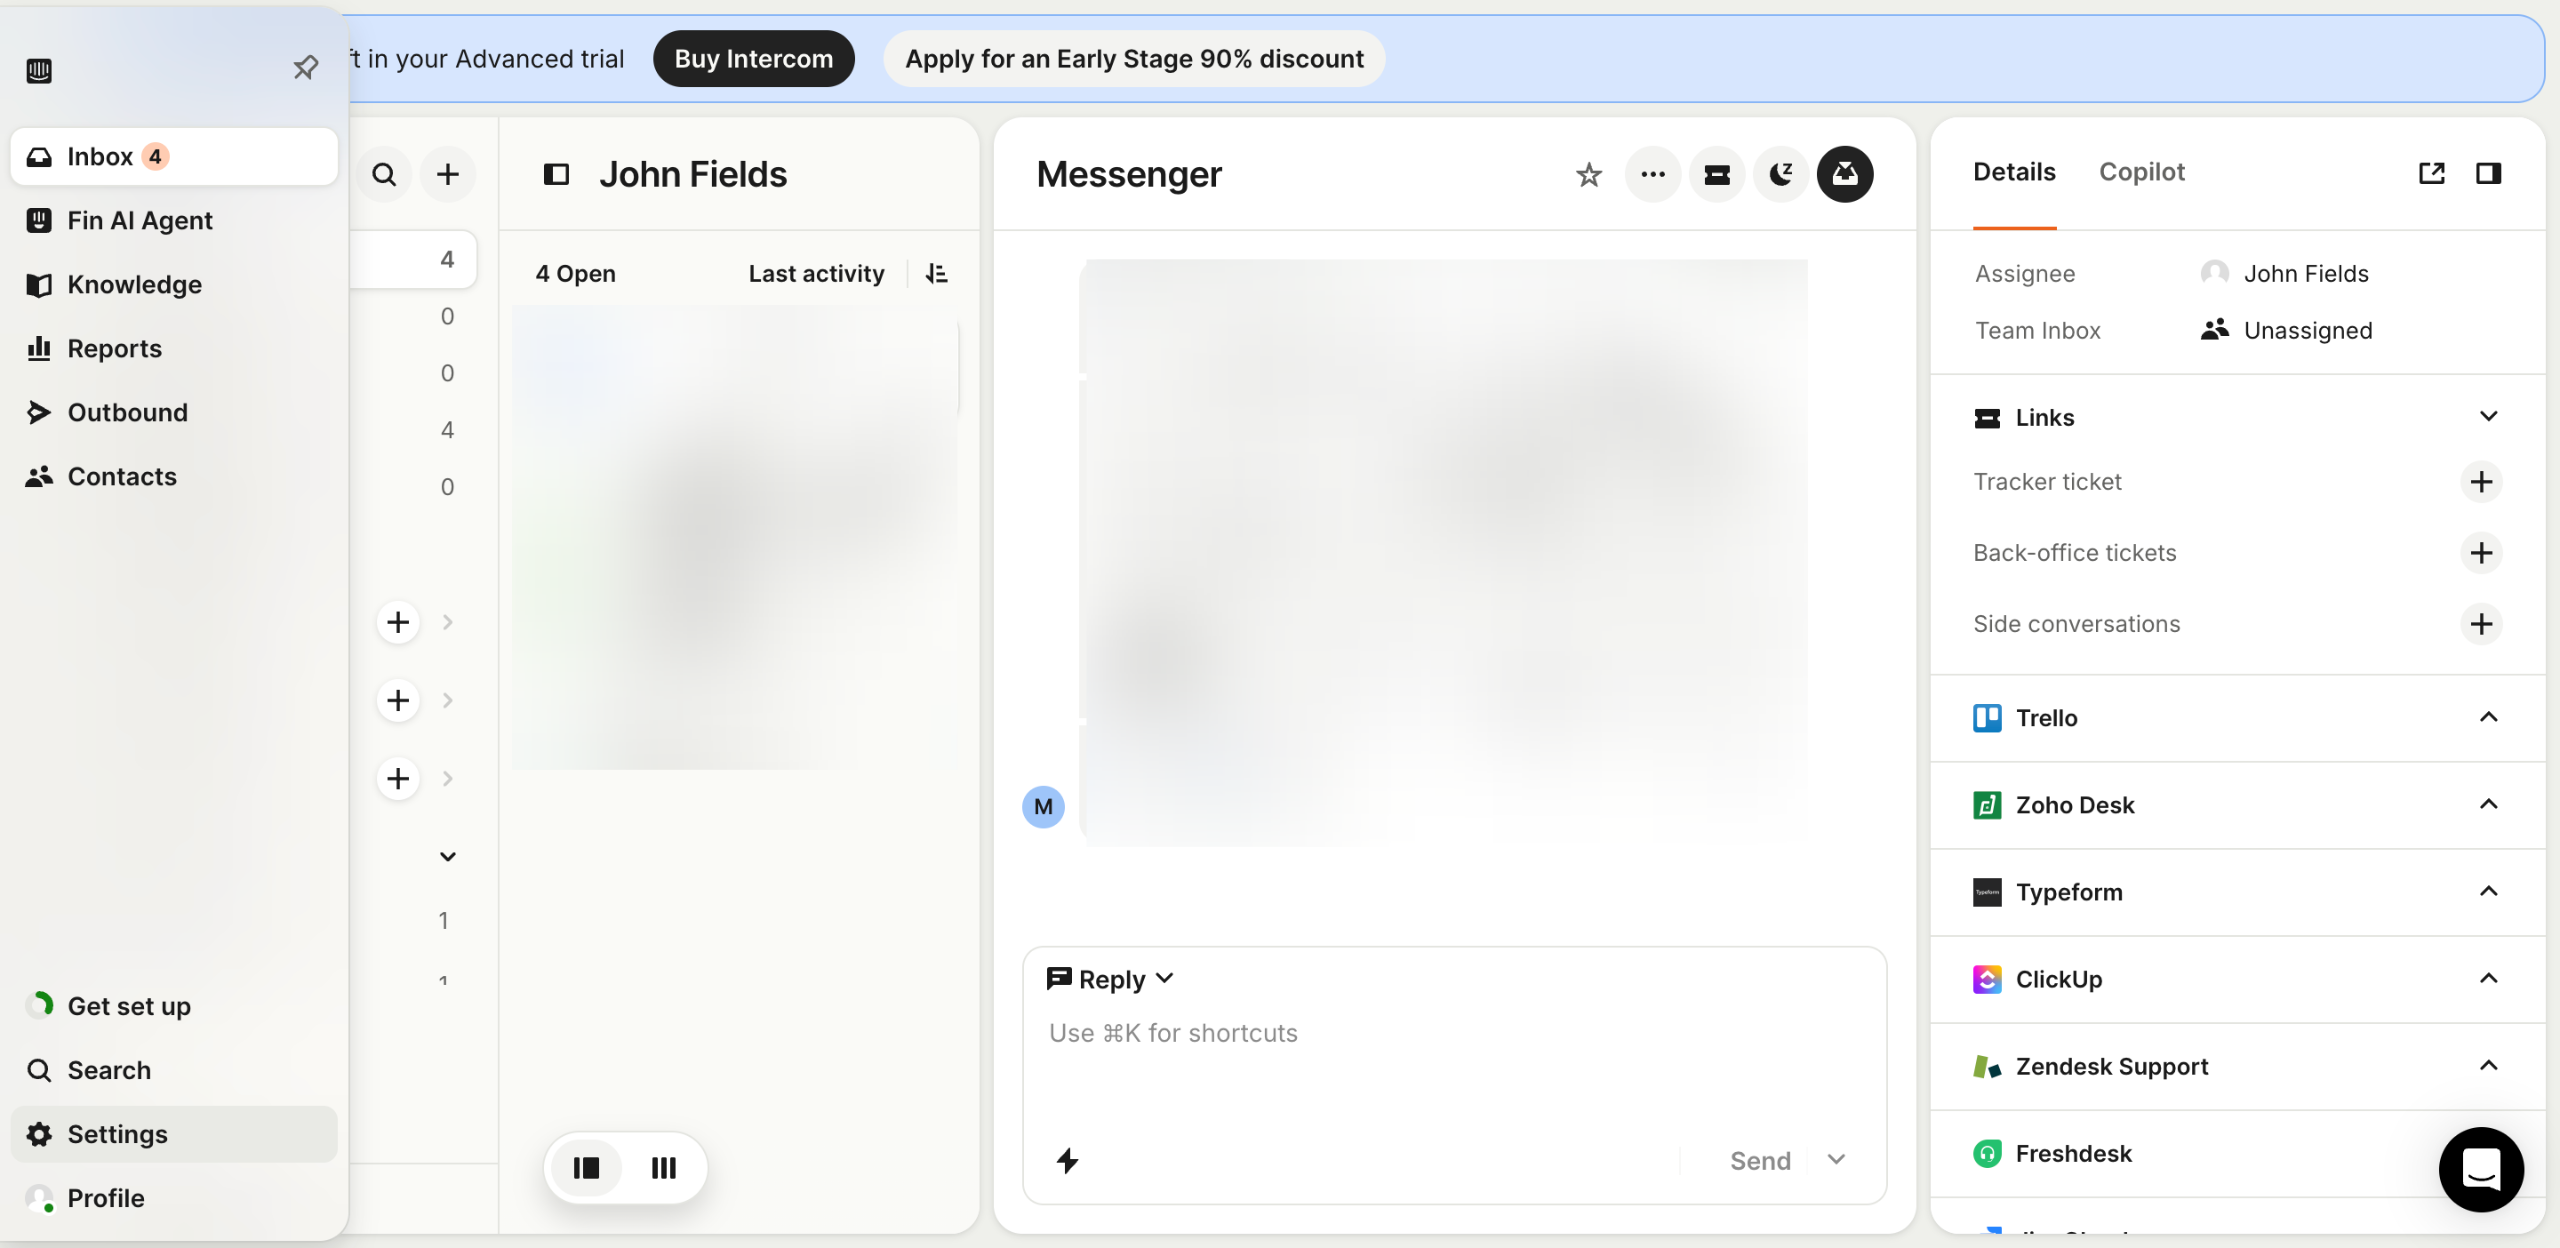
Task: Switch to the two-panel layout view
Action: pyautogui.click(x=586, y=1168)
